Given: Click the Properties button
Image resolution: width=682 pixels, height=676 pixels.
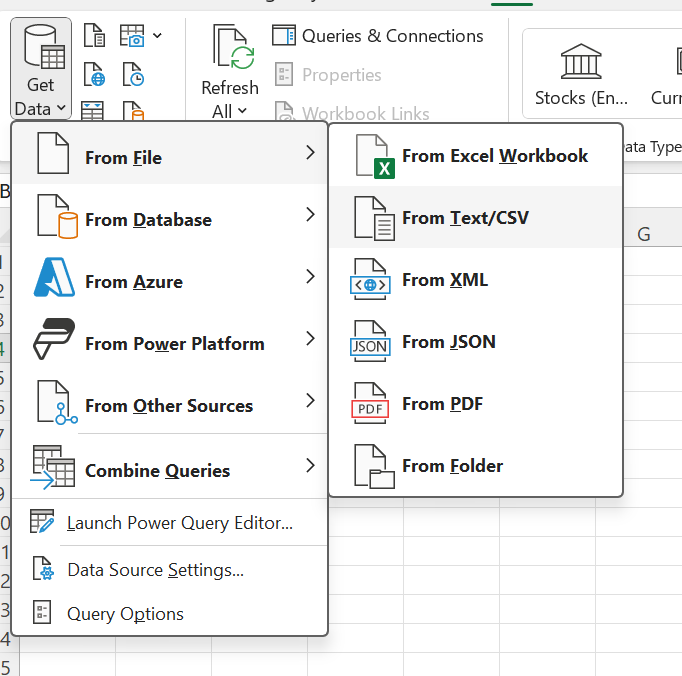Looking at the screenshot, I should [x=328, y=74].
